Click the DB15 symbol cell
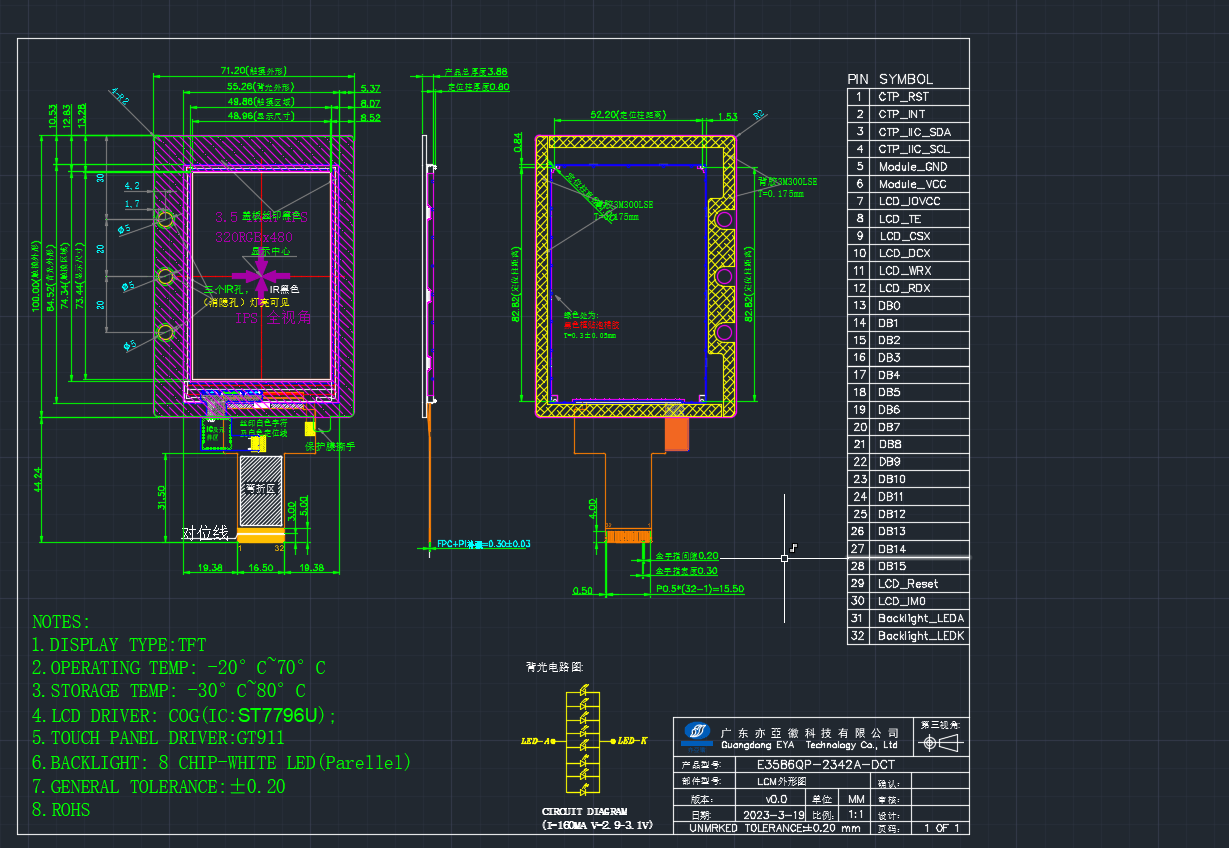 [x=893, y=566]
